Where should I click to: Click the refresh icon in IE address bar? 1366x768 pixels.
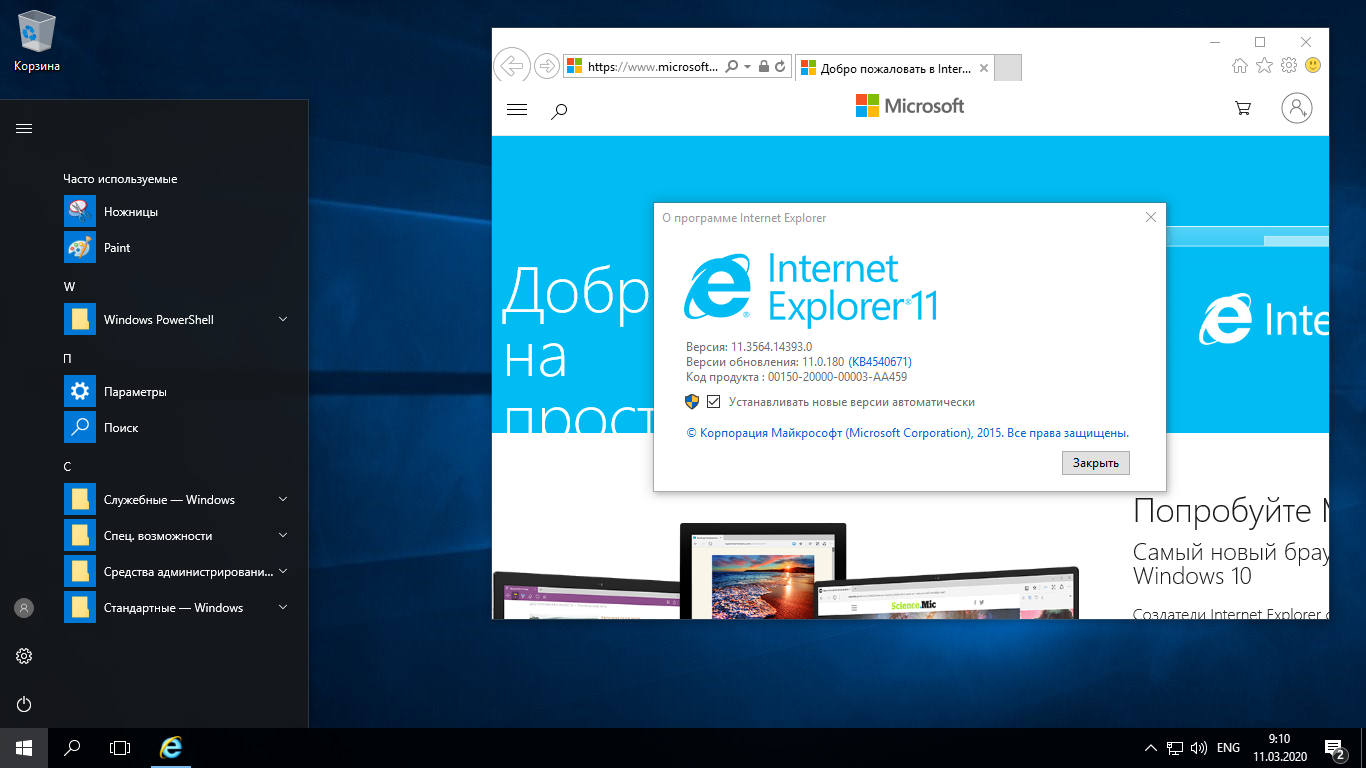pos(780,67)
